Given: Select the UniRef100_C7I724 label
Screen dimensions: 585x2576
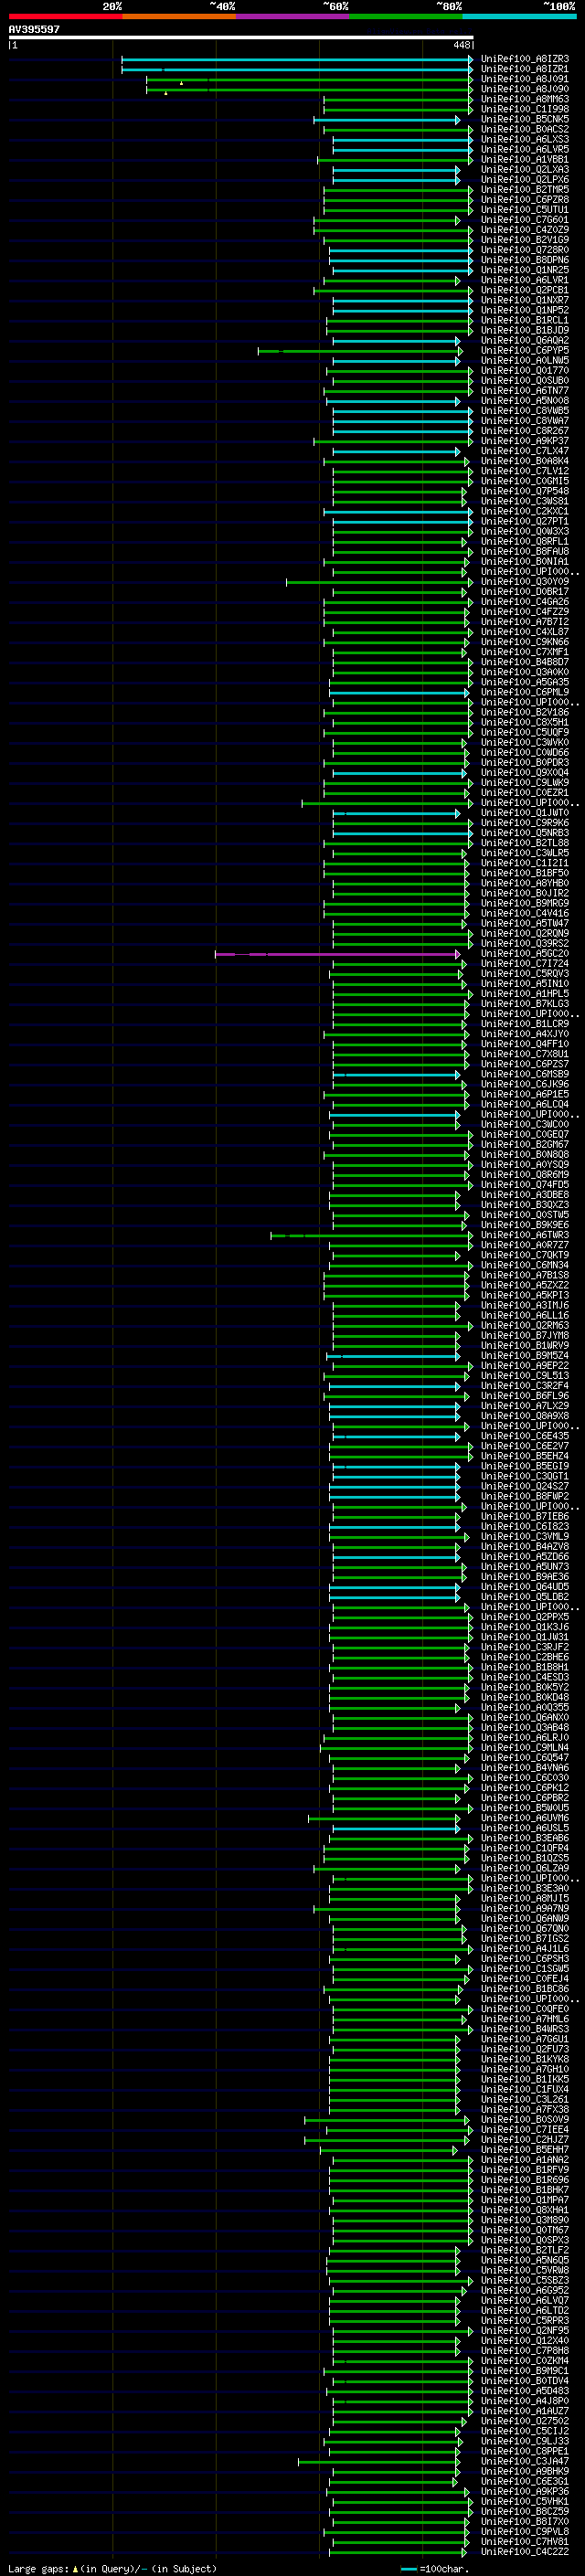Looking at the screenshot, I should pyautogui.click(x=525, y=964).
